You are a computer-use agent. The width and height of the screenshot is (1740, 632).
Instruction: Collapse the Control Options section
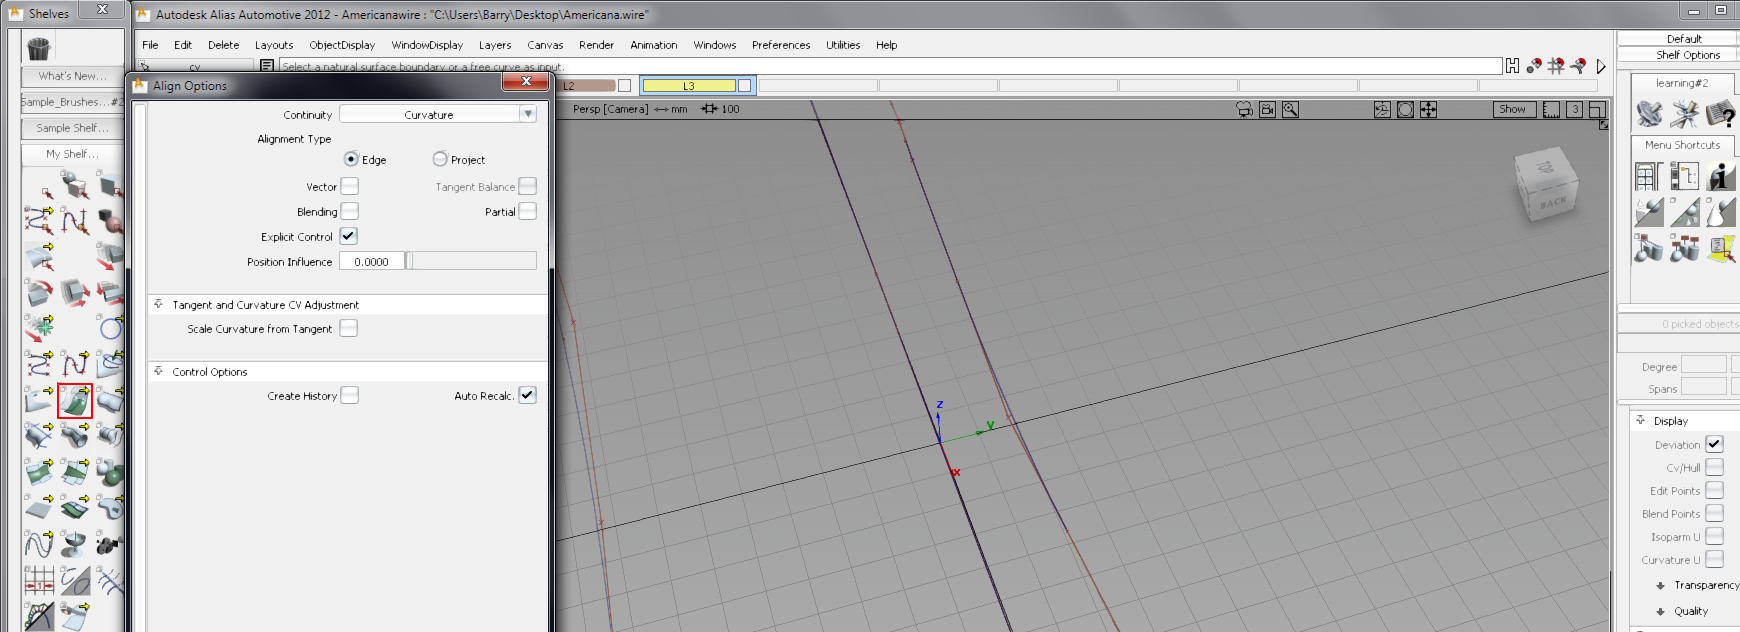pyautogui.click(x=158, y=371)
